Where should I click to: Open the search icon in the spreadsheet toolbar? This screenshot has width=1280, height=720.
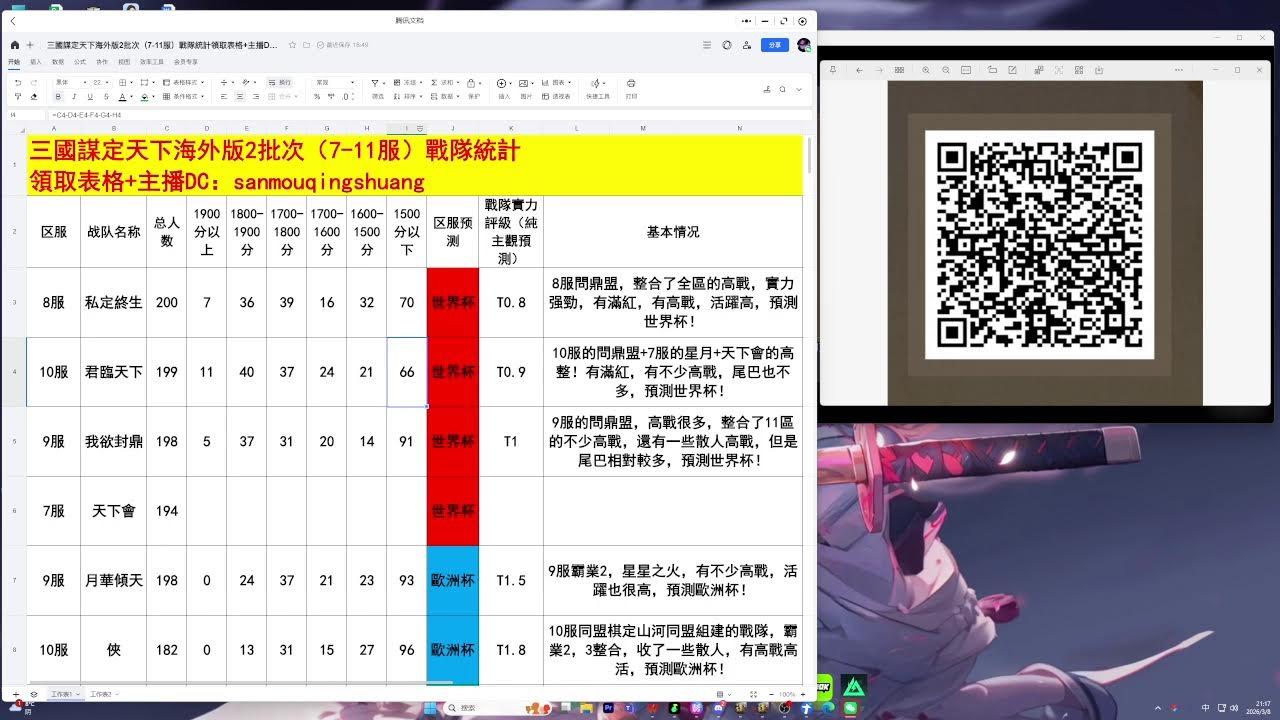(x=782, y=89)
